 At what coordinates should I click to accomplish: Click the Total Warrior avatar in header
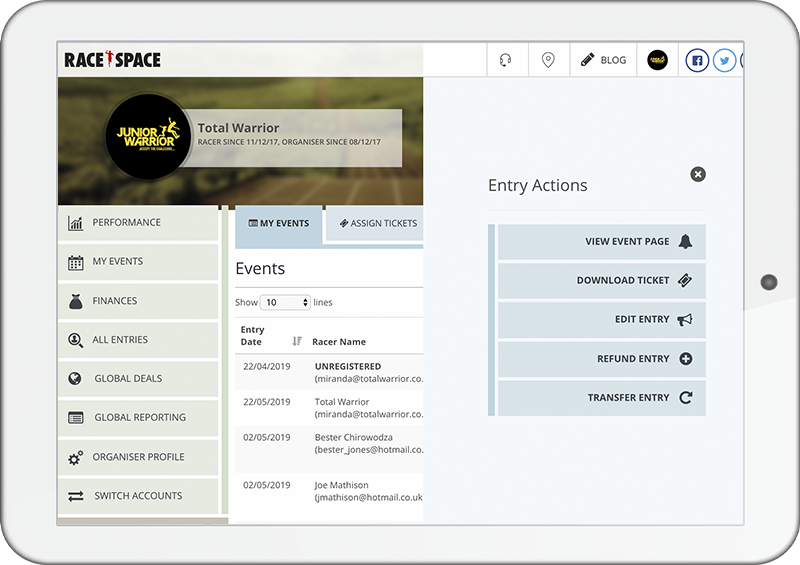[657, 60]
